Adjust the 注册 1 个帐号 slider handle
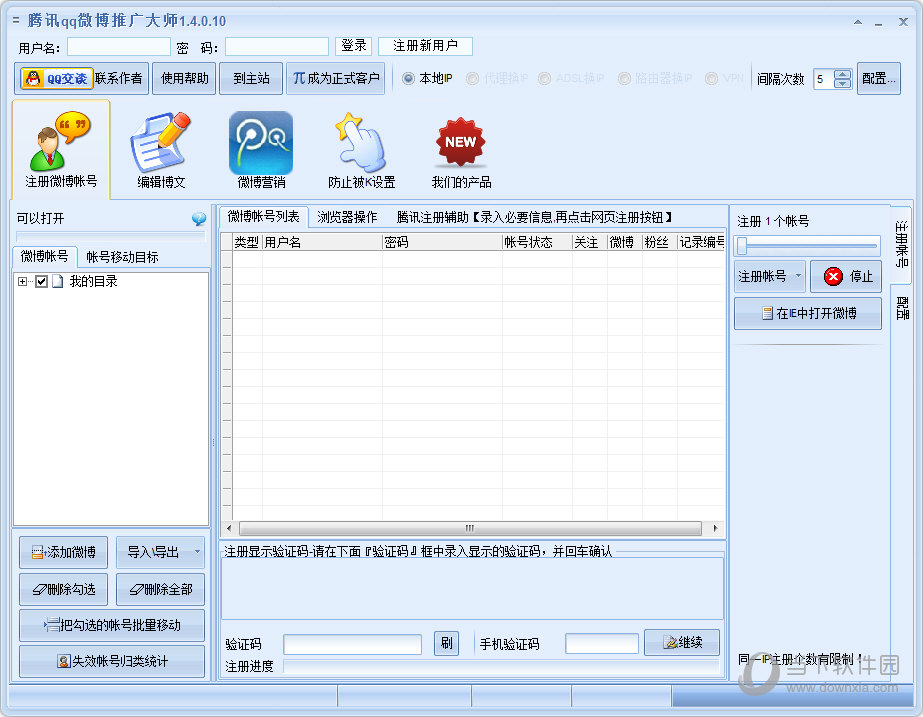The width and height of the screenshot is (923, 717). (x=742, y=245)
